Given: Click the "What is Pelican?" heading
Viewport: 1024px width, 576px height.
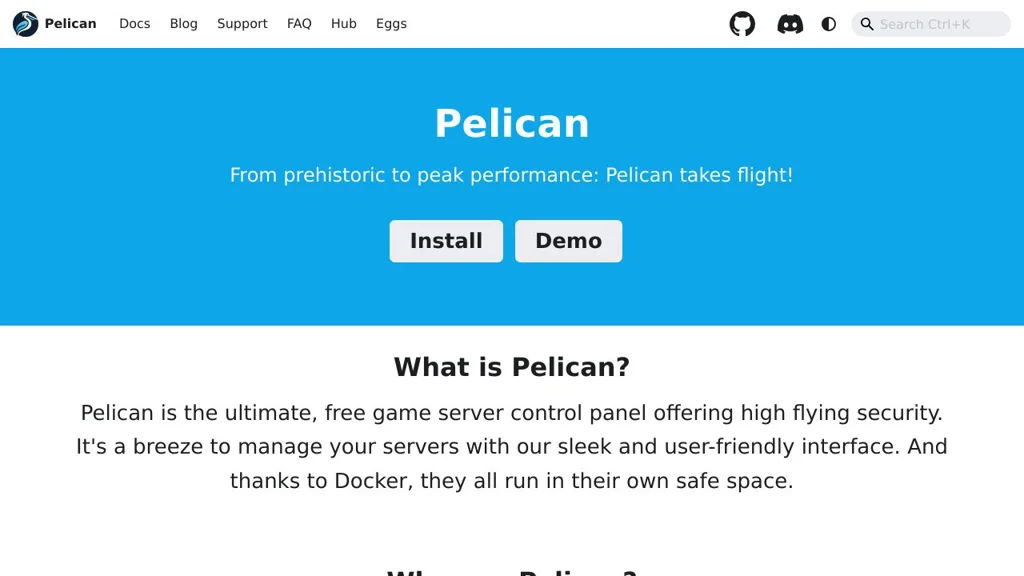Looking at the screenshot, I should [512, 367].
